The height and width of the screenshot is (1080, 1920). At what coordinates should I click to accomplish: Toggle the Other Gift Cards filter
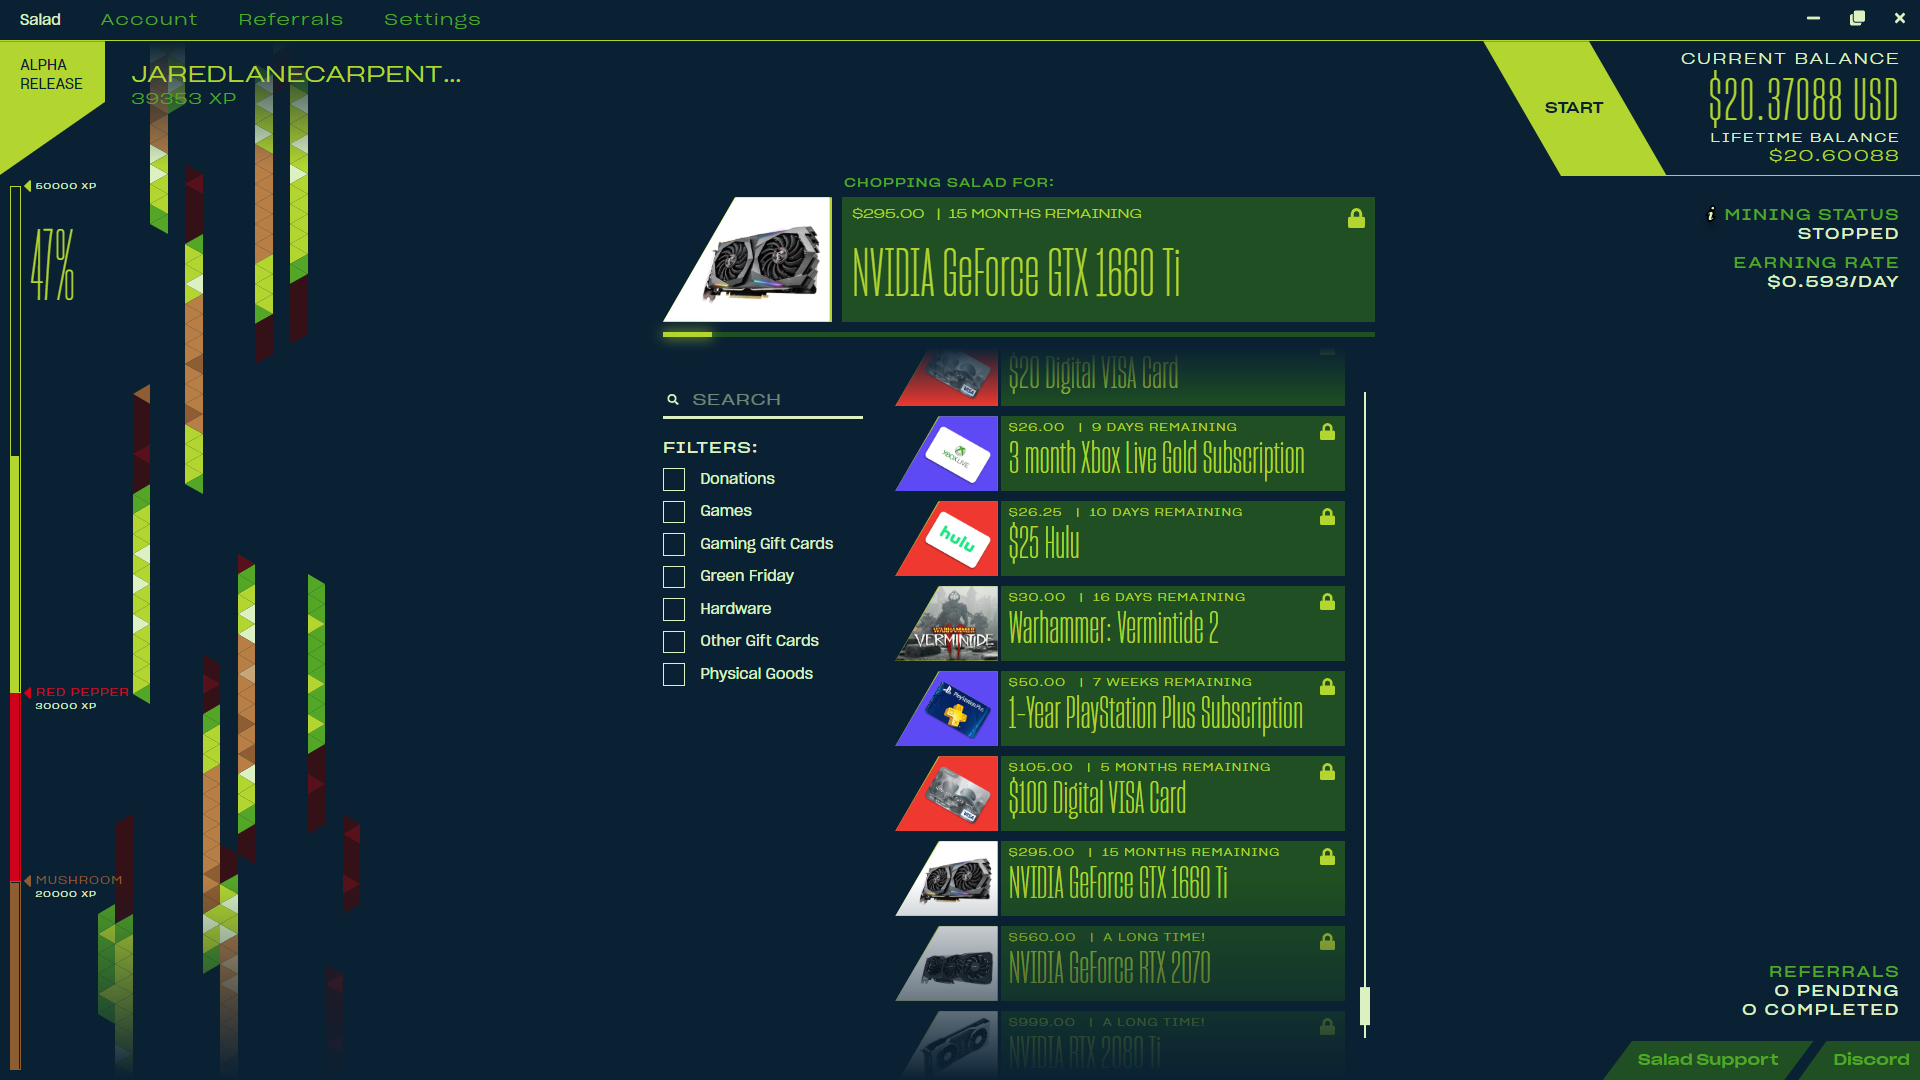tap(674, 642)
